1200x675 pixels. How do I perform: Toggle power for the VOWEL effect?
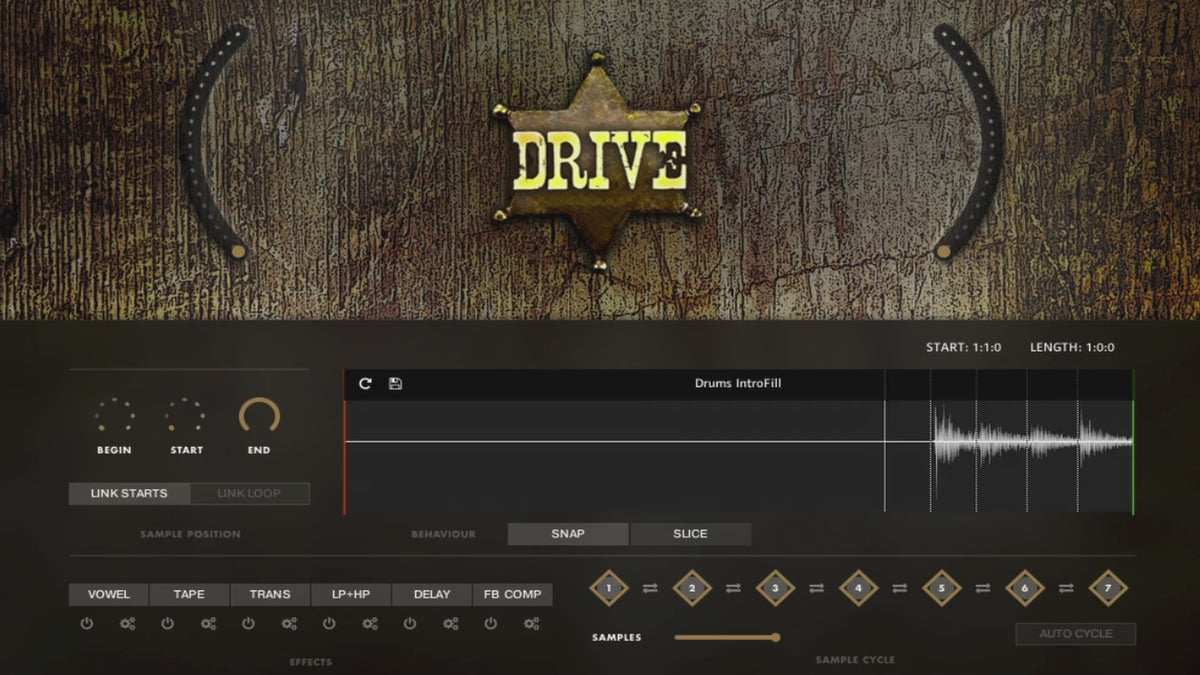click(87, 624)
